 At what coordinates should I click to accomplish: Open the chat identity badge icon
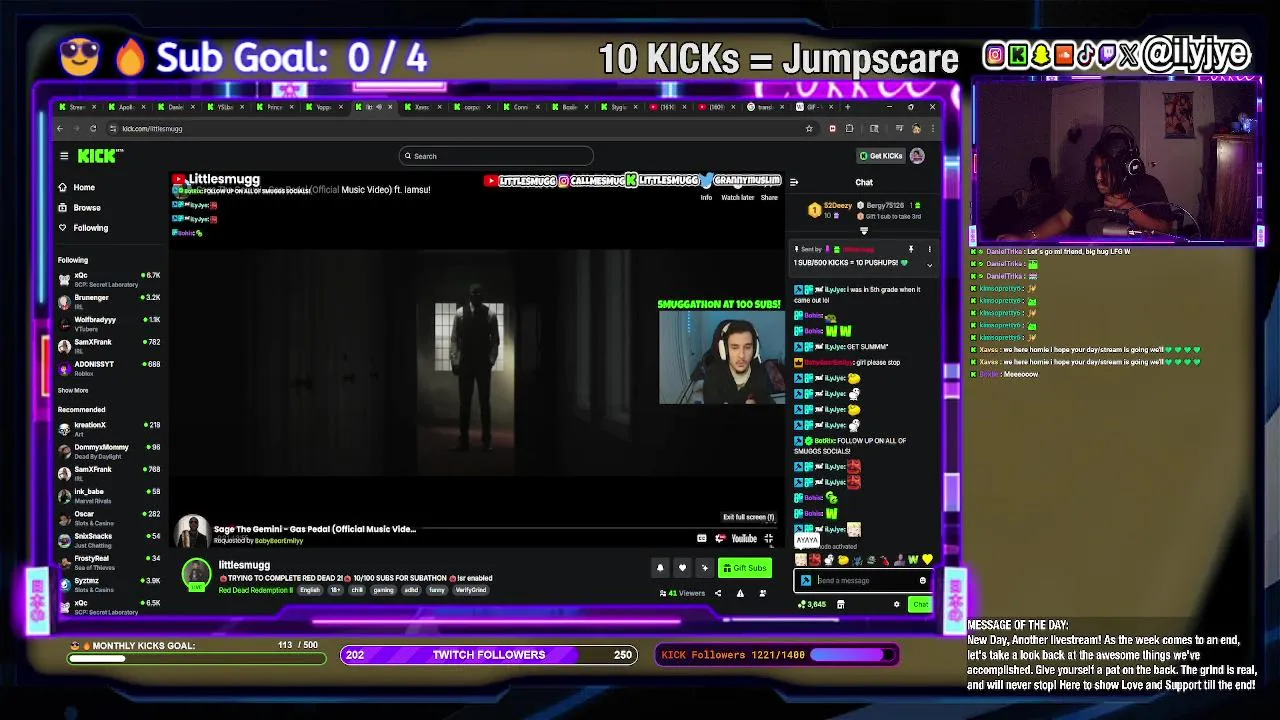[806, 580]
